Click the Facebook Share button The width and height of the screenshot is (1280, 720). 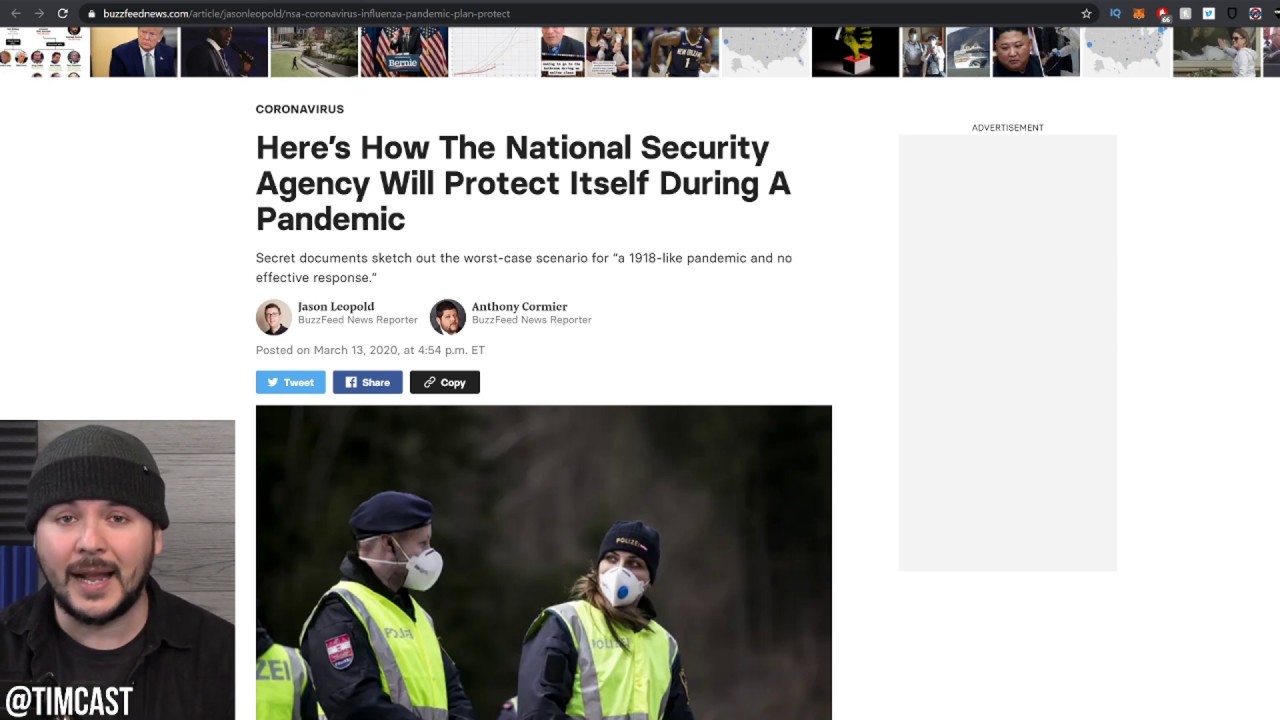367,382
